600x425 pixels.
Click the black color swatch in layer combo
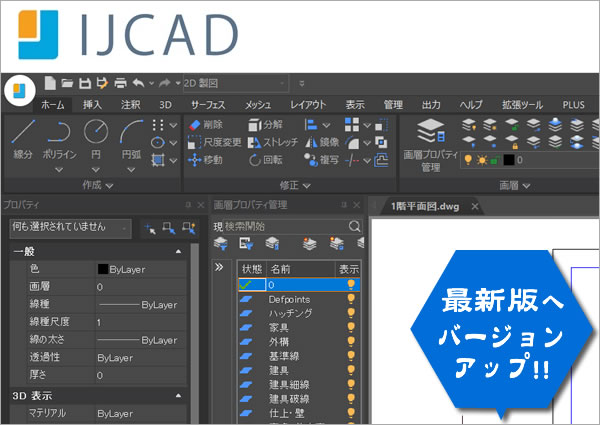pyautogui.click(x=509, y=160)
